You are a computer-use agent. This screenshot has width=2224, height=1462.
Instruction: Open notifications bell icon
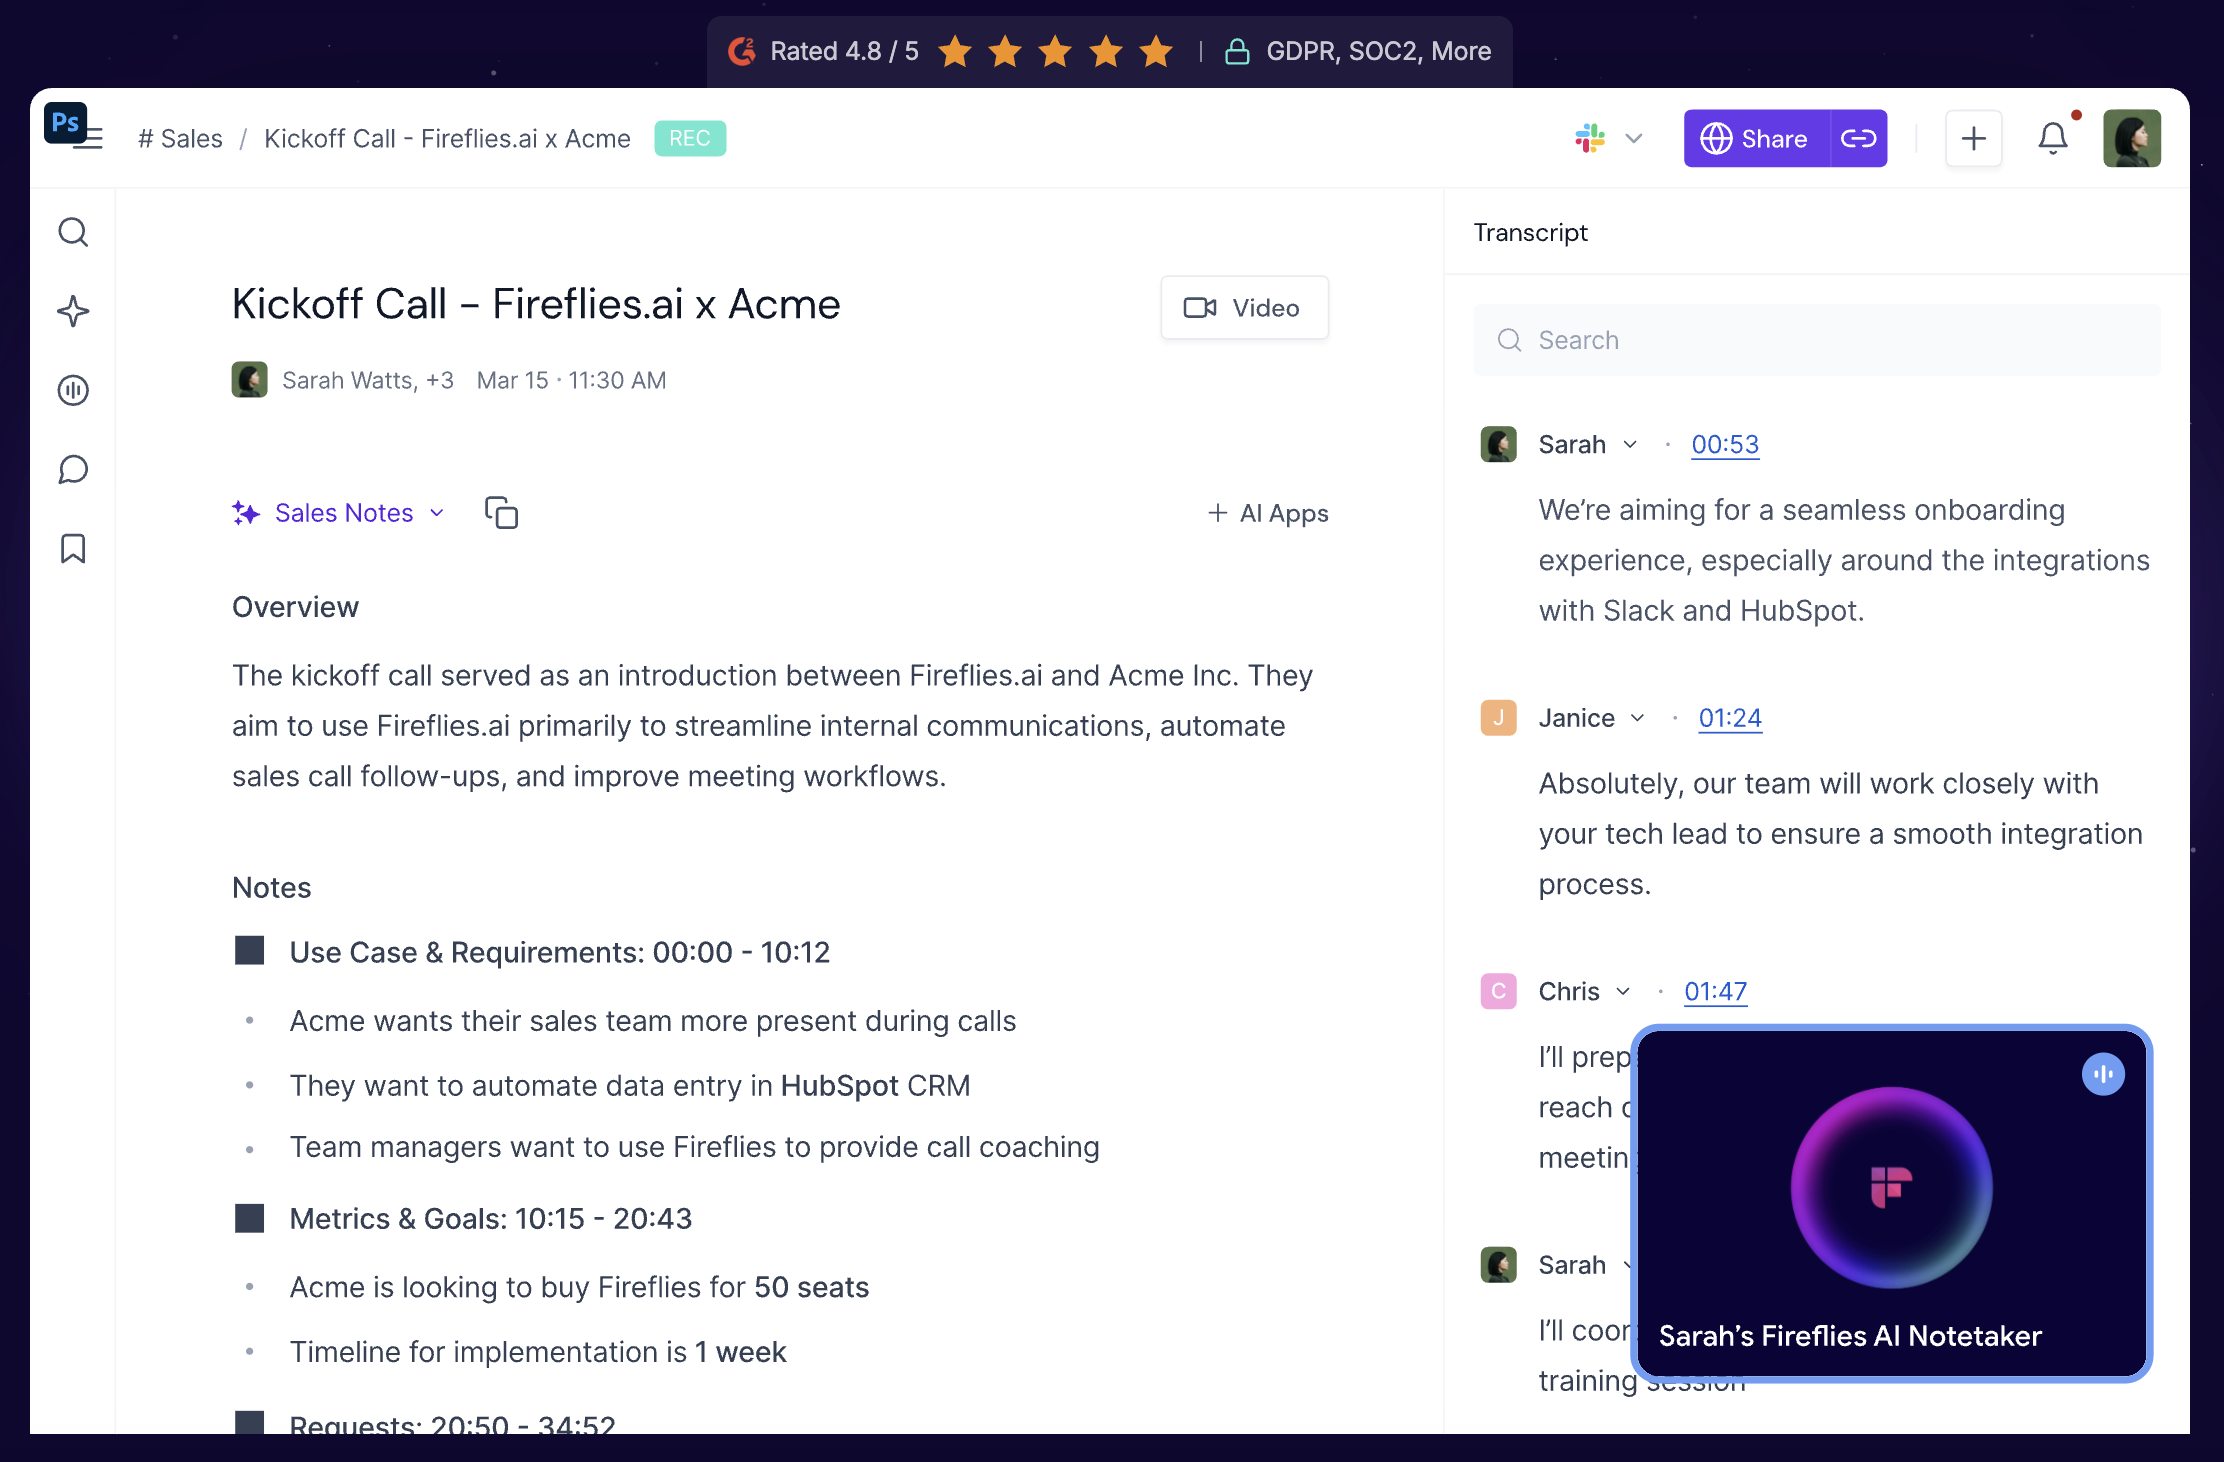pyautogui.click(x=2052, y=138)
